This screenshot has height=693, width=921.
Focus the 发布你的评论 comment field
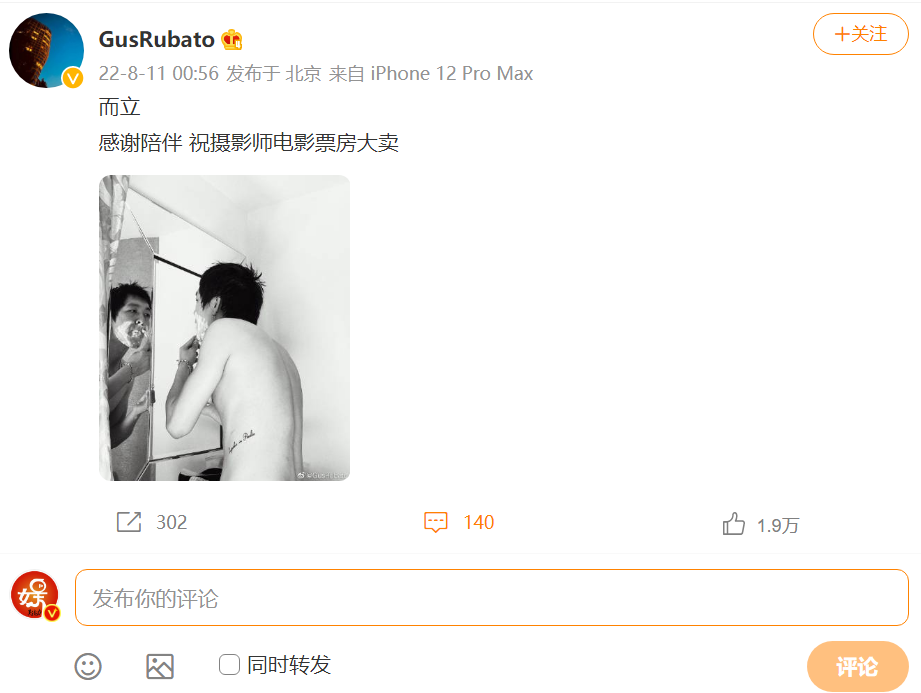click(x=492, y=597)
